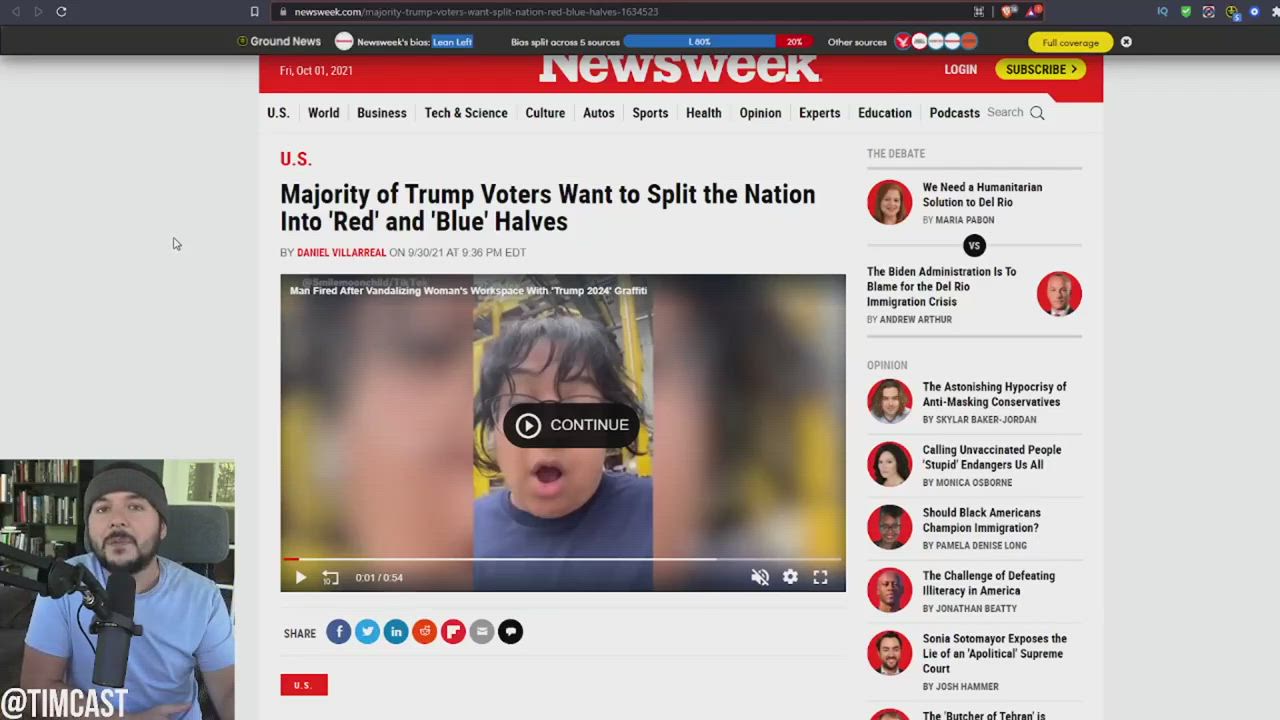
Task: Click the video progress bar
Action: click(x=563, y=559)
